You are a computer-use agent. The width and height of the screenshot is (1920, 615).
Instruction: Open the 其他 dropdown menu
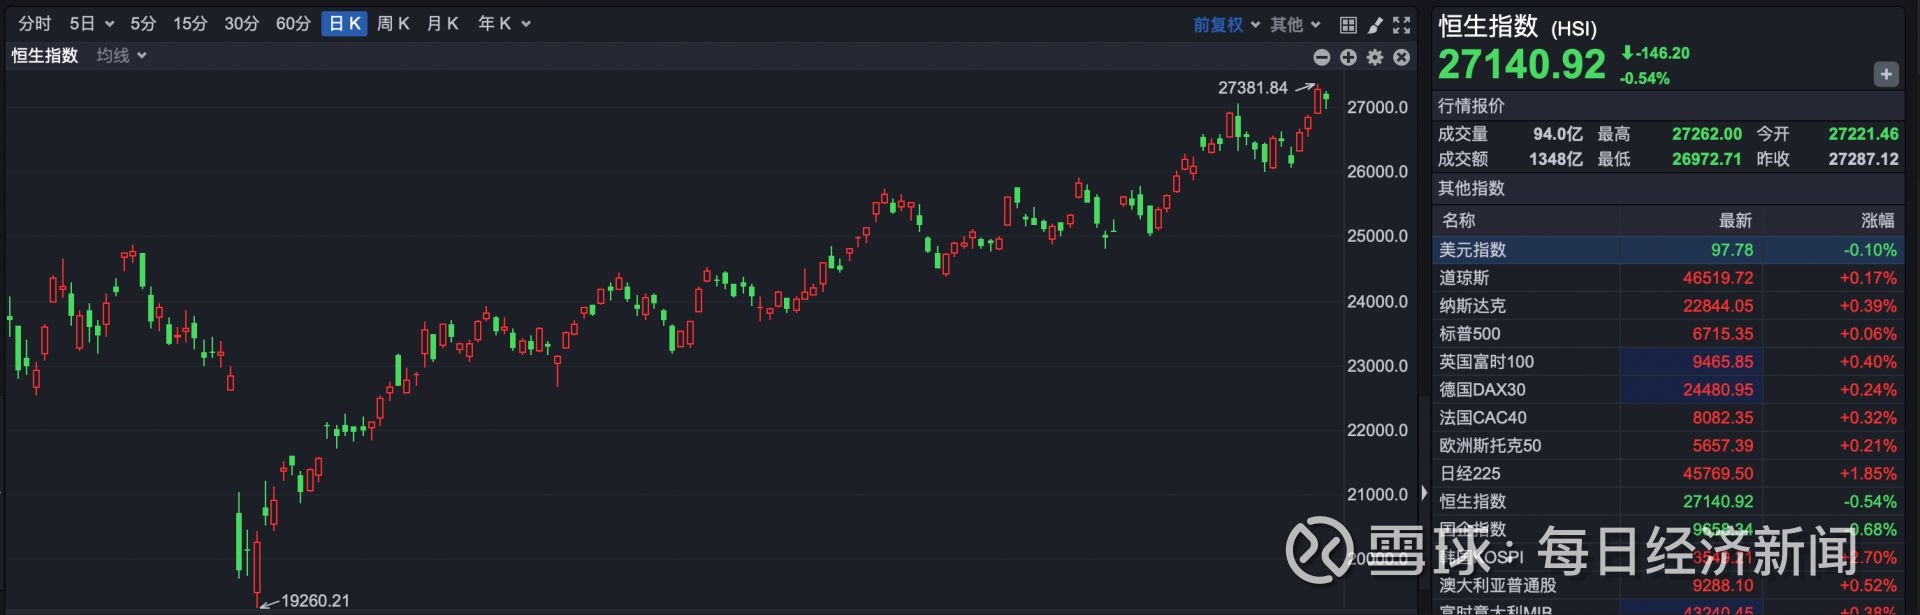(1295, 25)
